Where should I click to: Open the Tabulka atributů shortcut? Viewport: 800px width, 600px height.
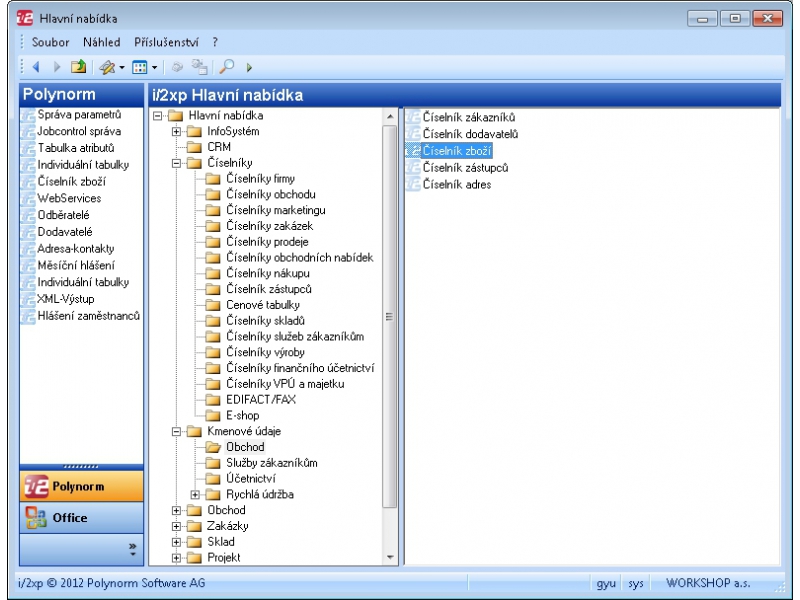(76, 148)
